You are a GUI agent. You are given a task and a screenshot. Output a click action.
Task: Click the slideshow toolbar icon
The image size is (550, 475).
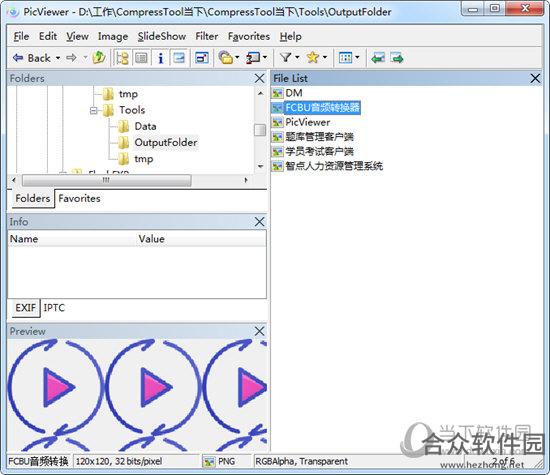point(253,58)
